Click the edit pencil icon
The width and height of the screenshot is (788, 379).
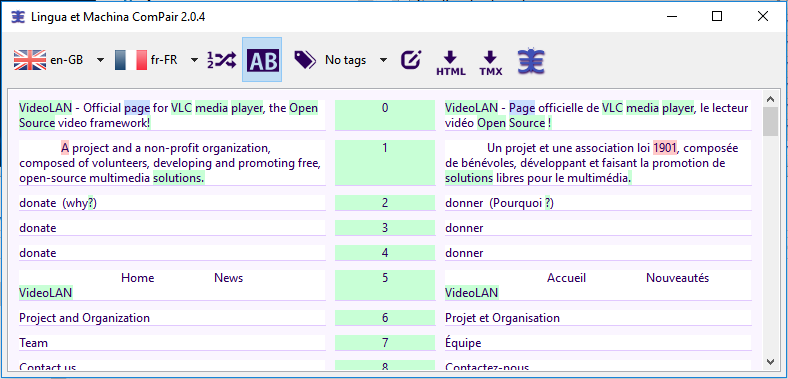click(x=411, y=60)
